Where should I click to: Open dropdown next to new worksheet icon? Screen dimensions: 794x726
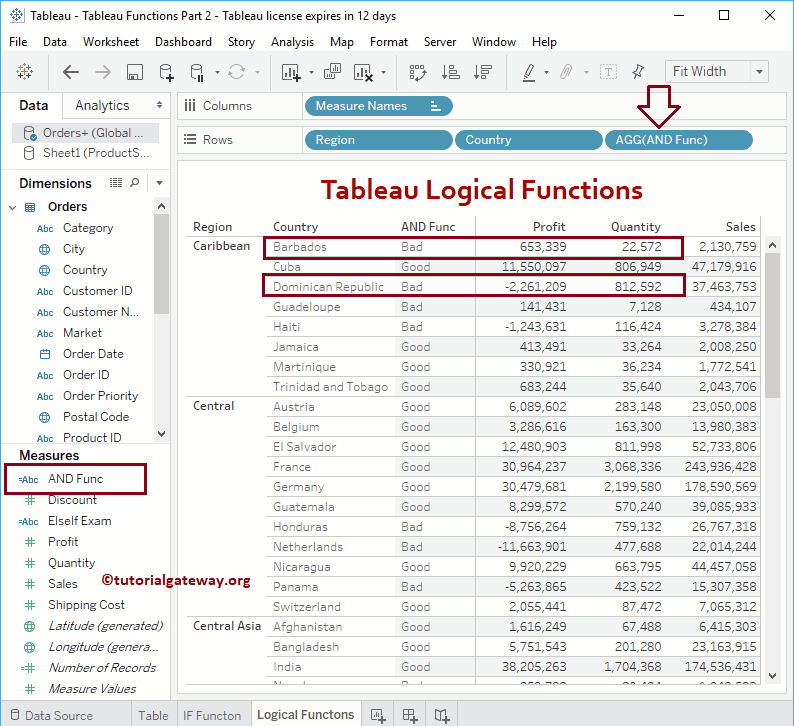coord(311,72)
